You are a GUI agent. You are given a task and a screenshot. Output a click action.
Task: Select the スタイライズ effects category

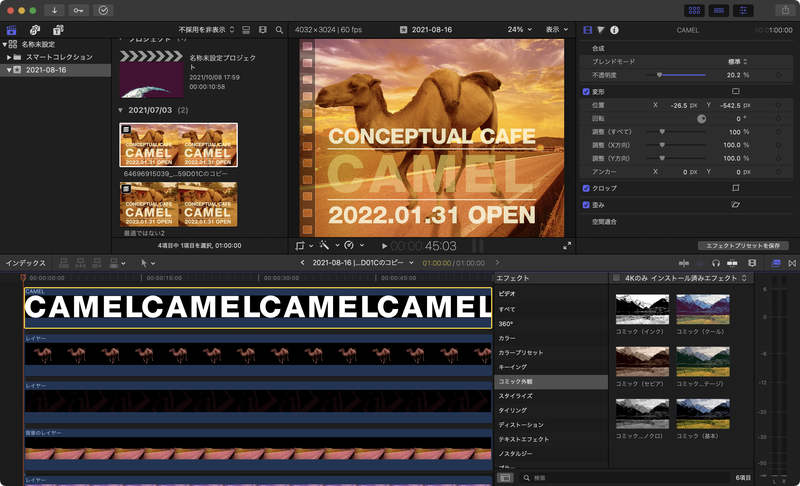click(x=551, y=396)
